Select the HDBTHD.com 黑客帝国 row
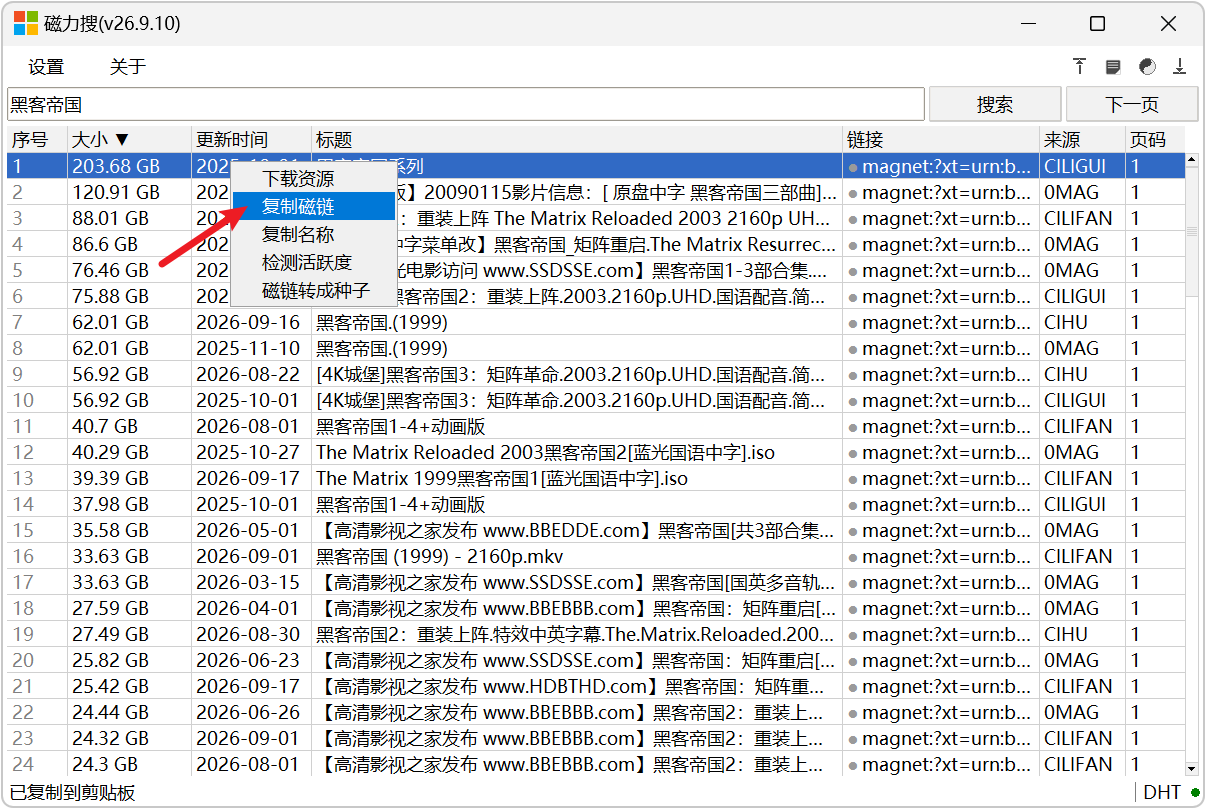 coord(596,686)
